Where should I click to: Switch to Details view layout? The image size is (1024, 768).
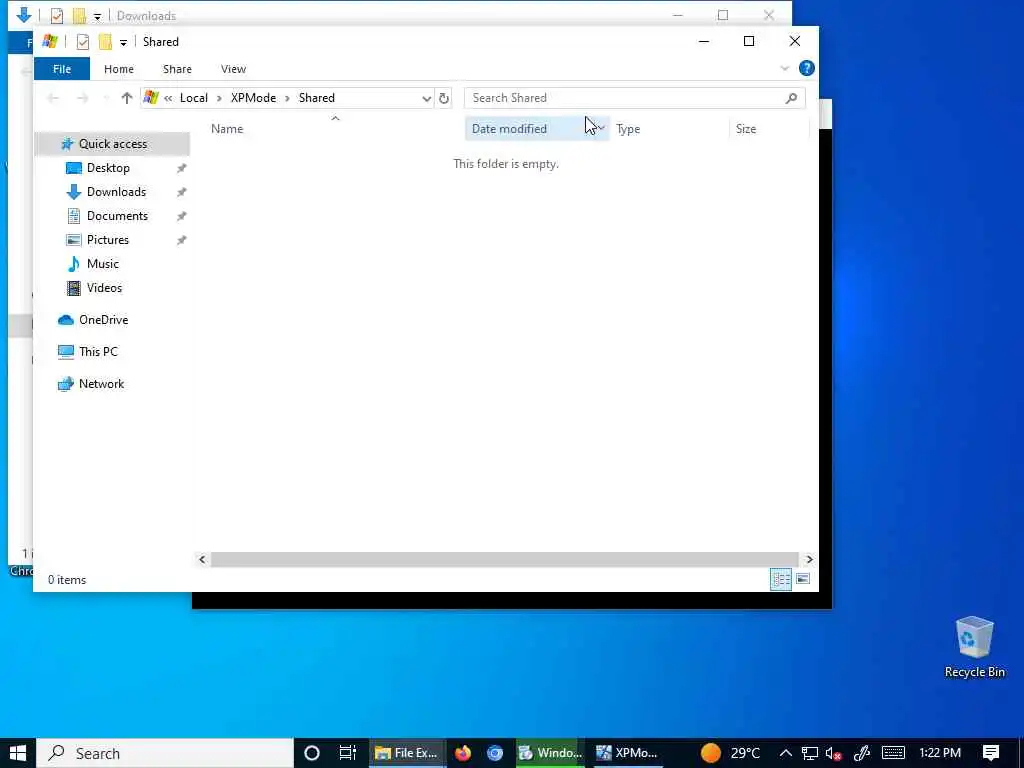(780, 579)
